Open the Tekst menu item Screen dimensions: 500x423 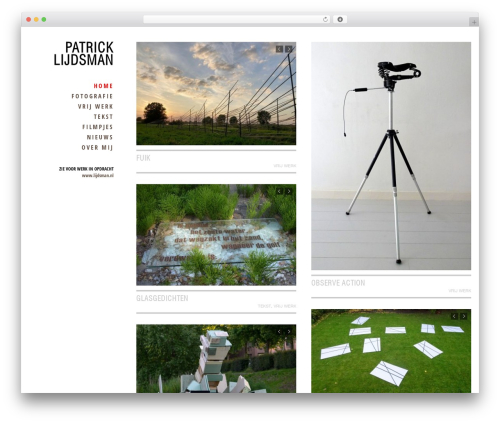103,117
